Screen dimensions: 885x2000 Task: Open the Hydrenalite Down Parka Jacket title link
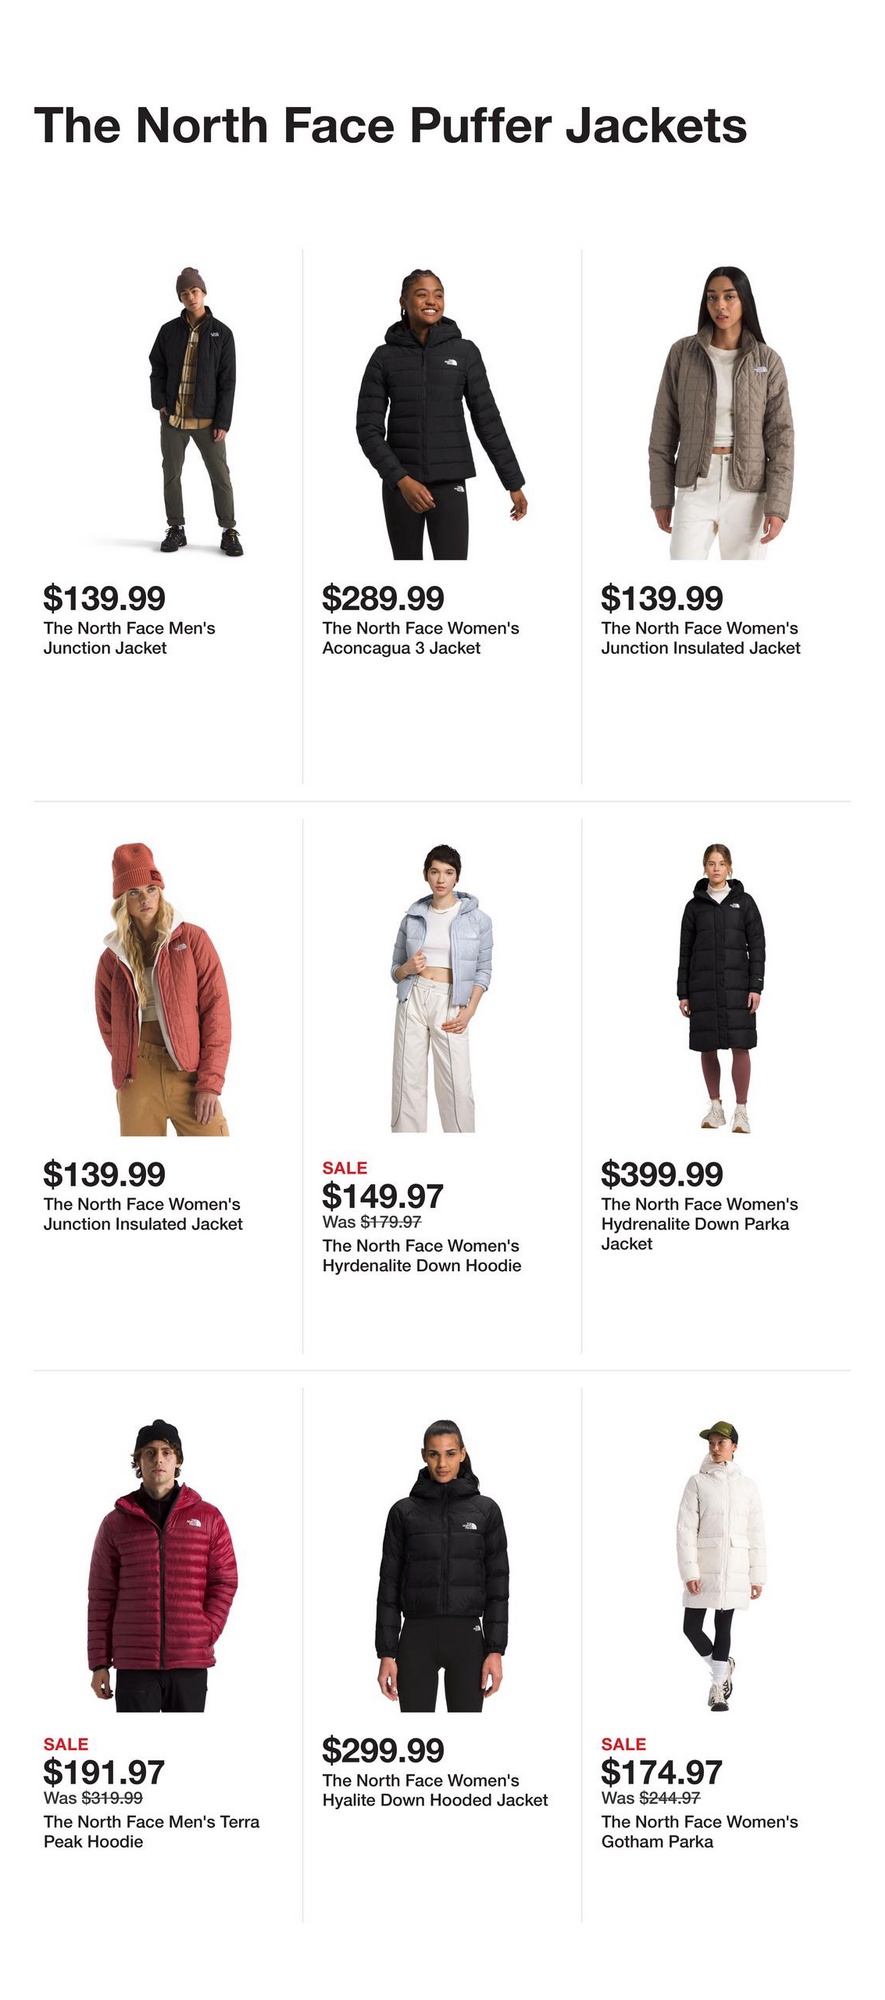click(700, 1224)
